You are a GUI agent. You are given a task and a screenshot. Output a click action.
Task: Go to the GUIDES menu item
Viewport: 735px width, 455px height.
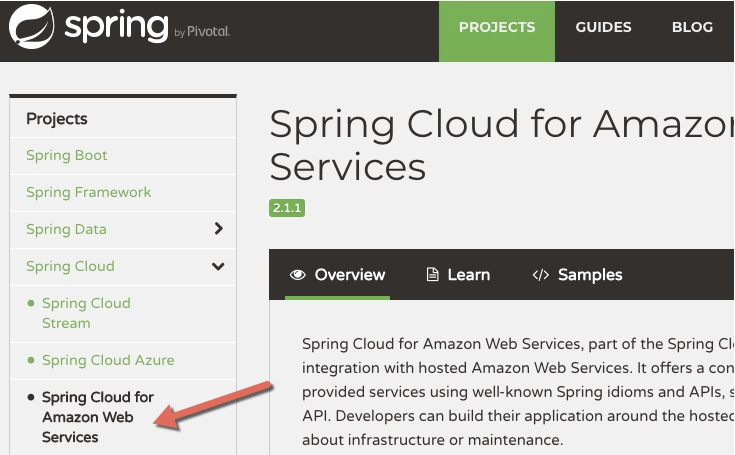(x=603, y=28)
